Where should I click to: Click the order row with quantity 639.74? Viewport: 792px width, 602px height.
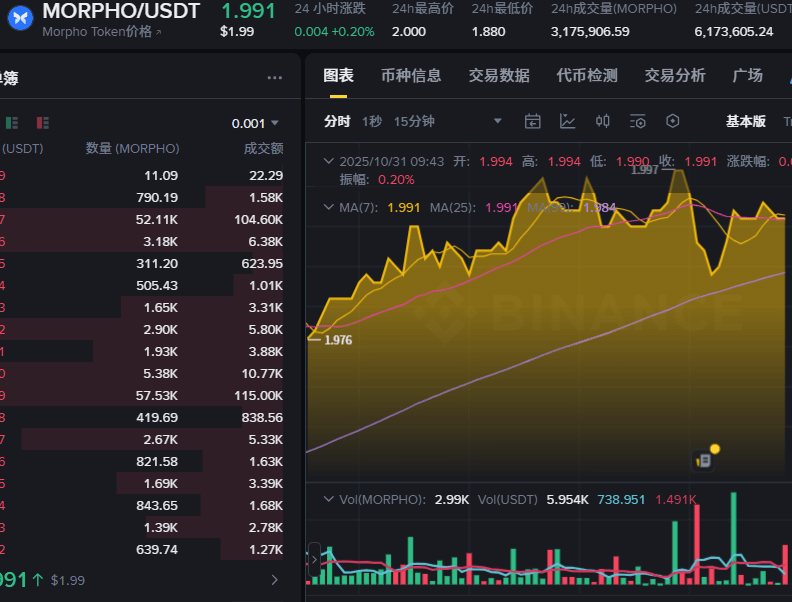141,549
